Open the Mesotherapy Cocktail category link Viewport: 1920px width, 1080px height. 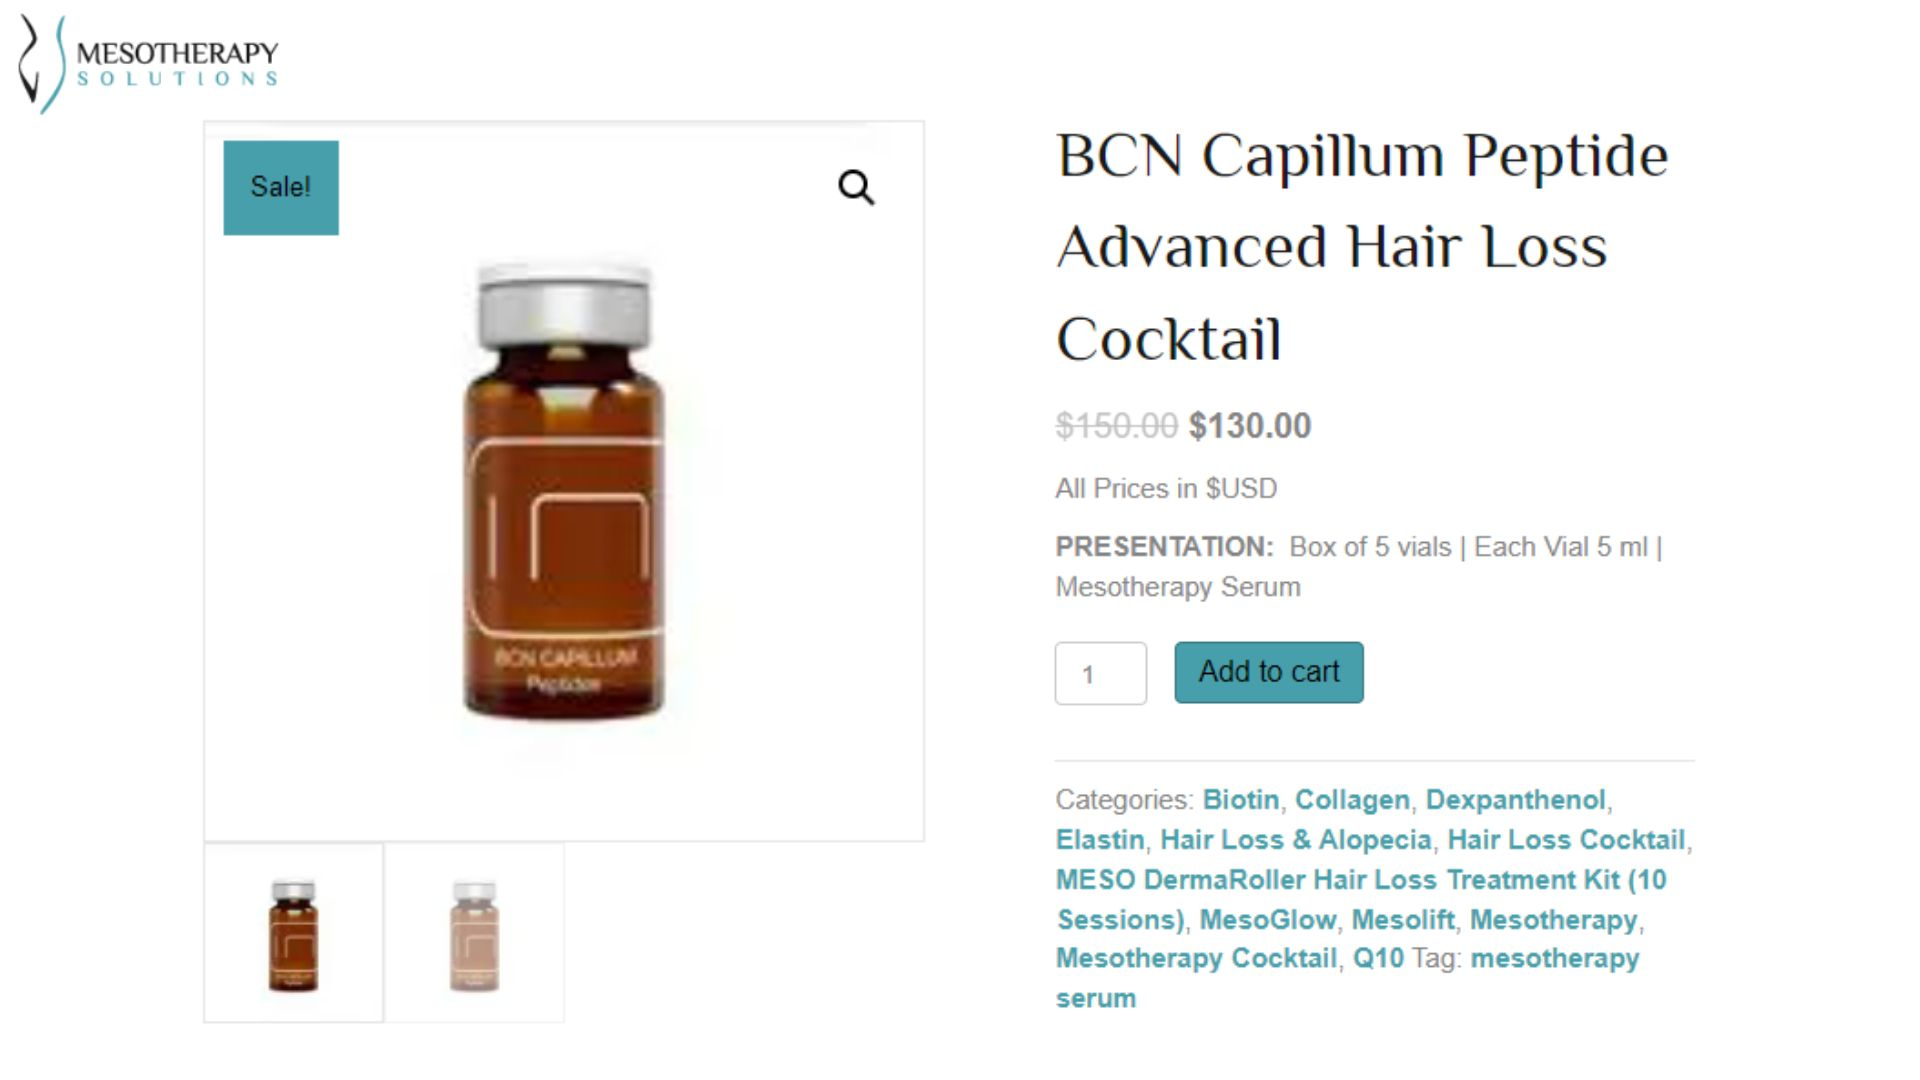(1196, 958)
